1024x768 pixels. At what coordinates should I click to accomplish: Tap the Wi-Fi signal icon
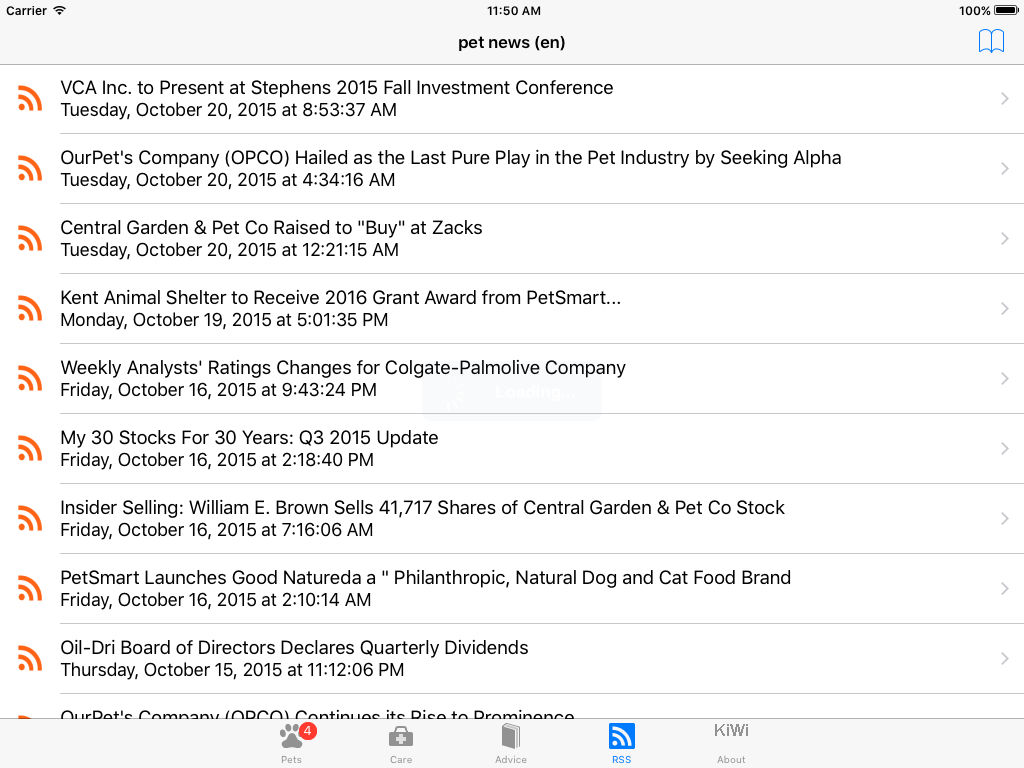pos(59,10)
